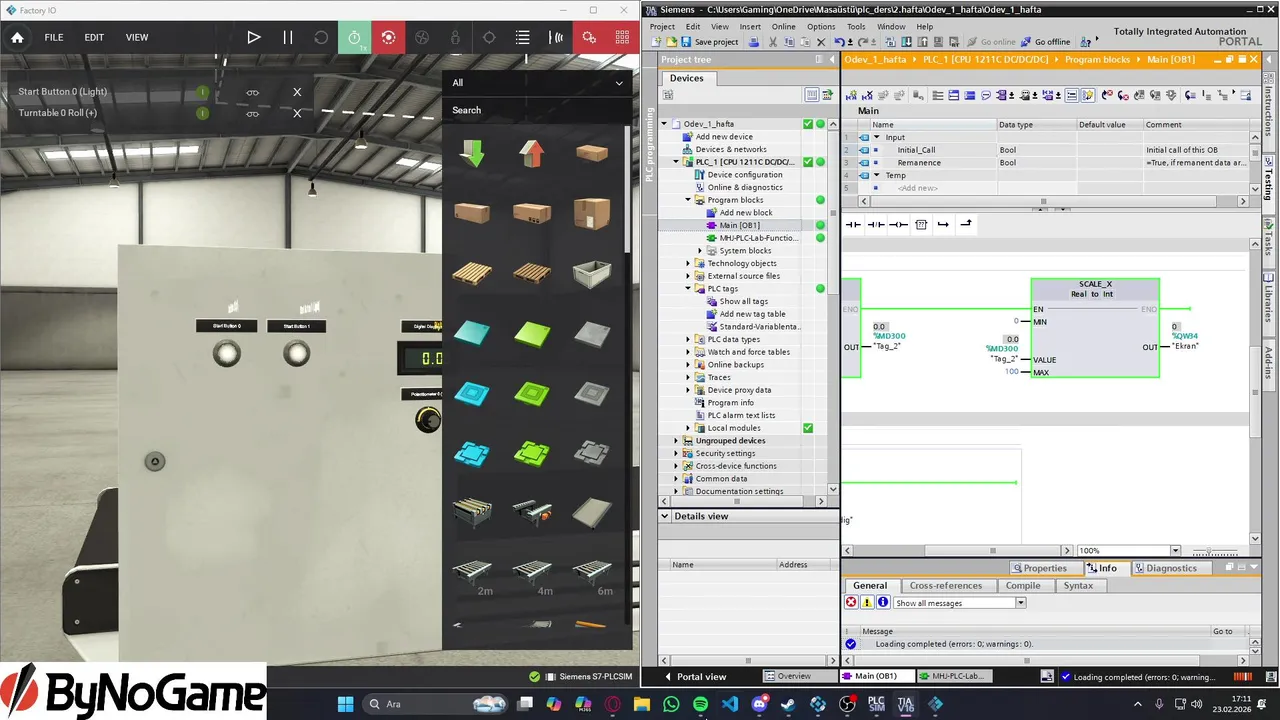Collapse the PLC tags folder

[x=688, y=289]
